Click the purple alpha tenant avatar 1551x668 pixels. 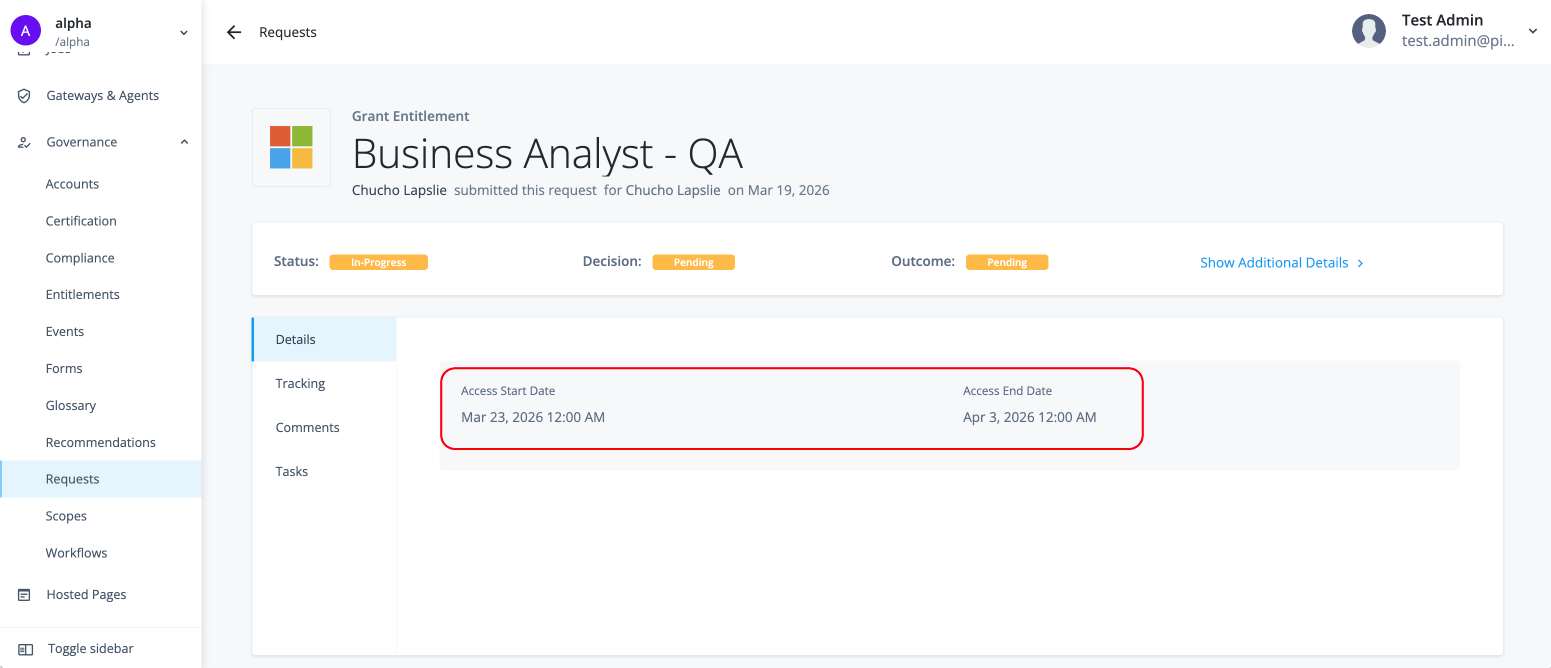(25, 31)
